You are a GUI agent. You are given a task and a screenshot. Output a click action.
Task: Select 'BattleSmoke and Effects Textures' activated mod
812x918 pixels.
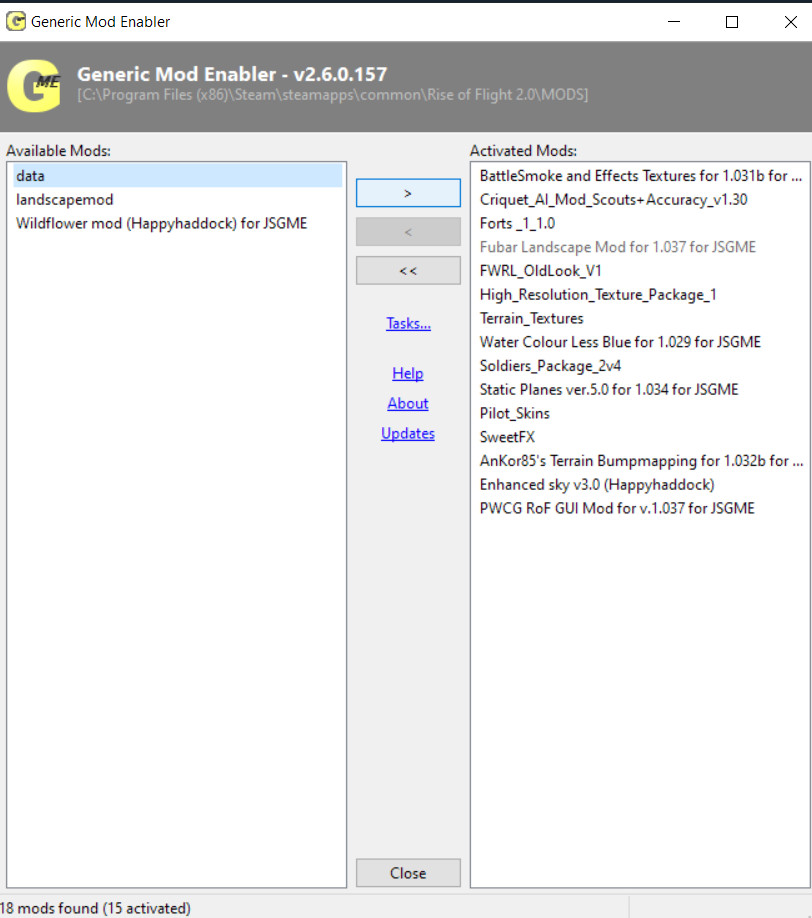[640, 176]
